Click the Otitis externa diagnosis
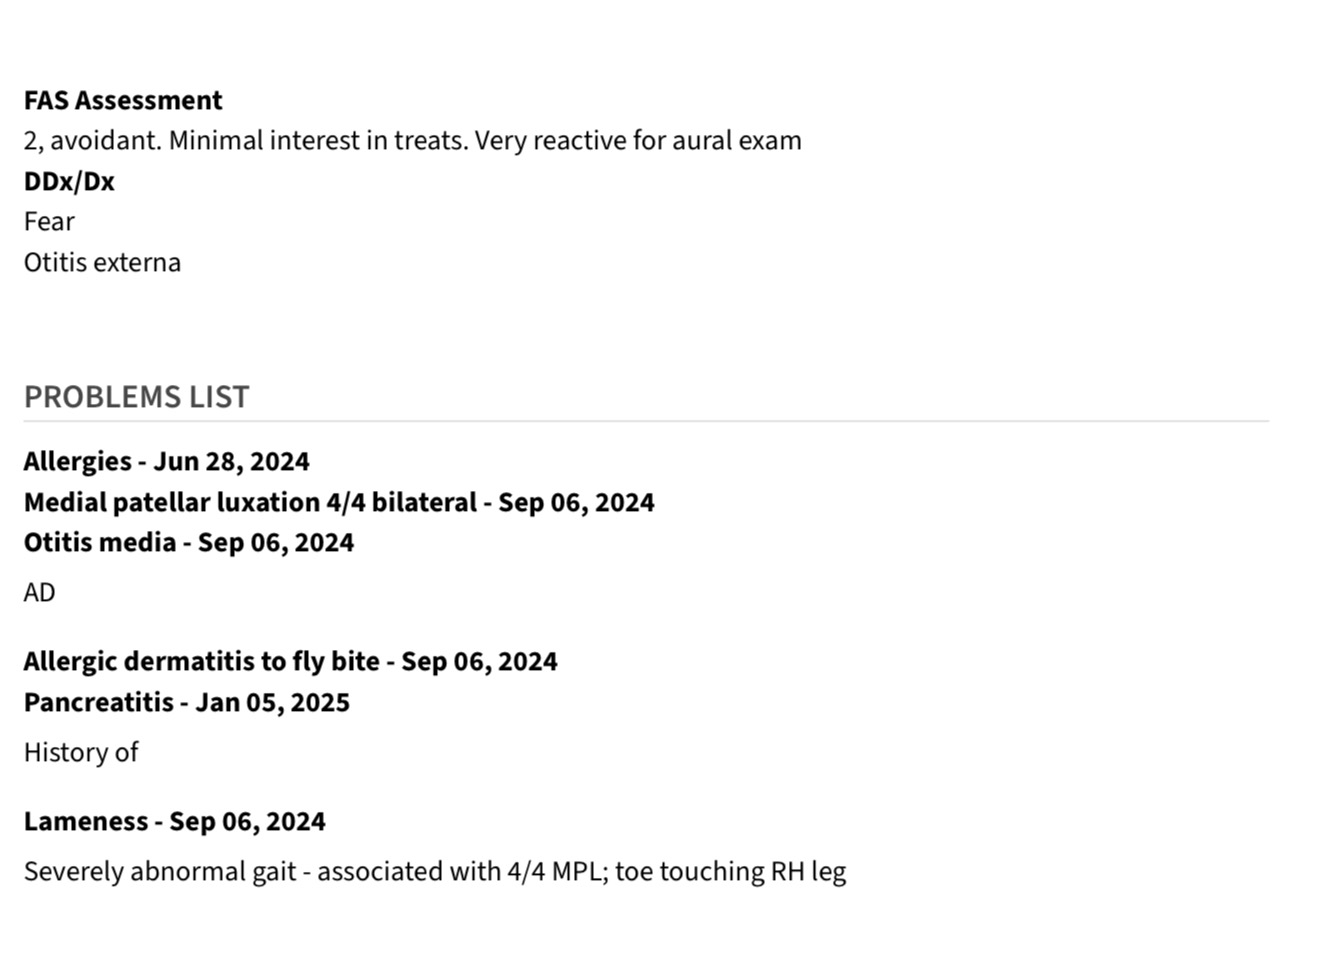The height and width of the screenshot is (970, 1320). click(x=102, y=263)
